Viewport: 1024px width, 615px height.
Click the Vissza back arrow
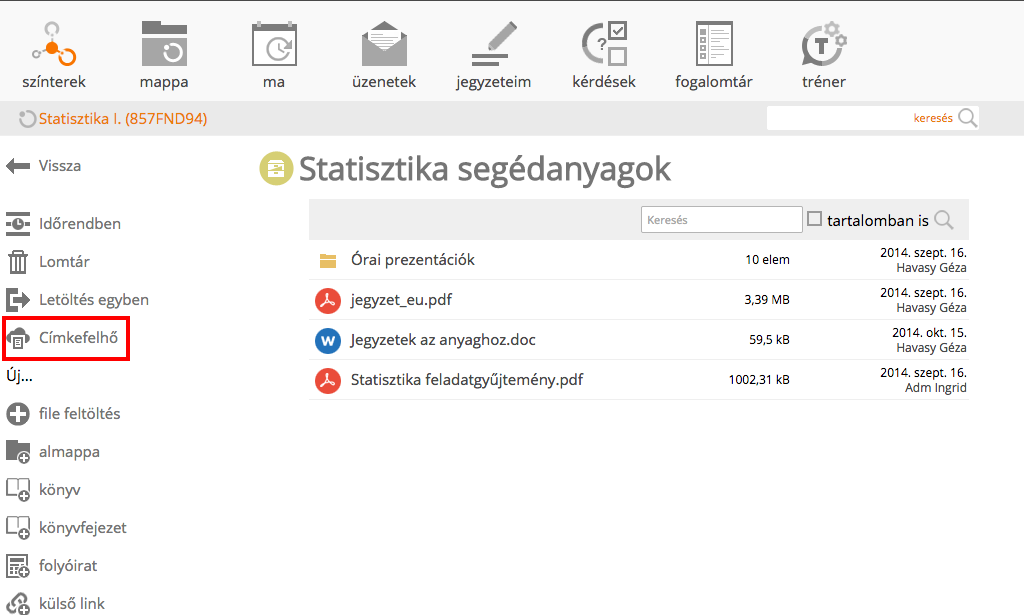pyautogui.click(x=18, y=166)
